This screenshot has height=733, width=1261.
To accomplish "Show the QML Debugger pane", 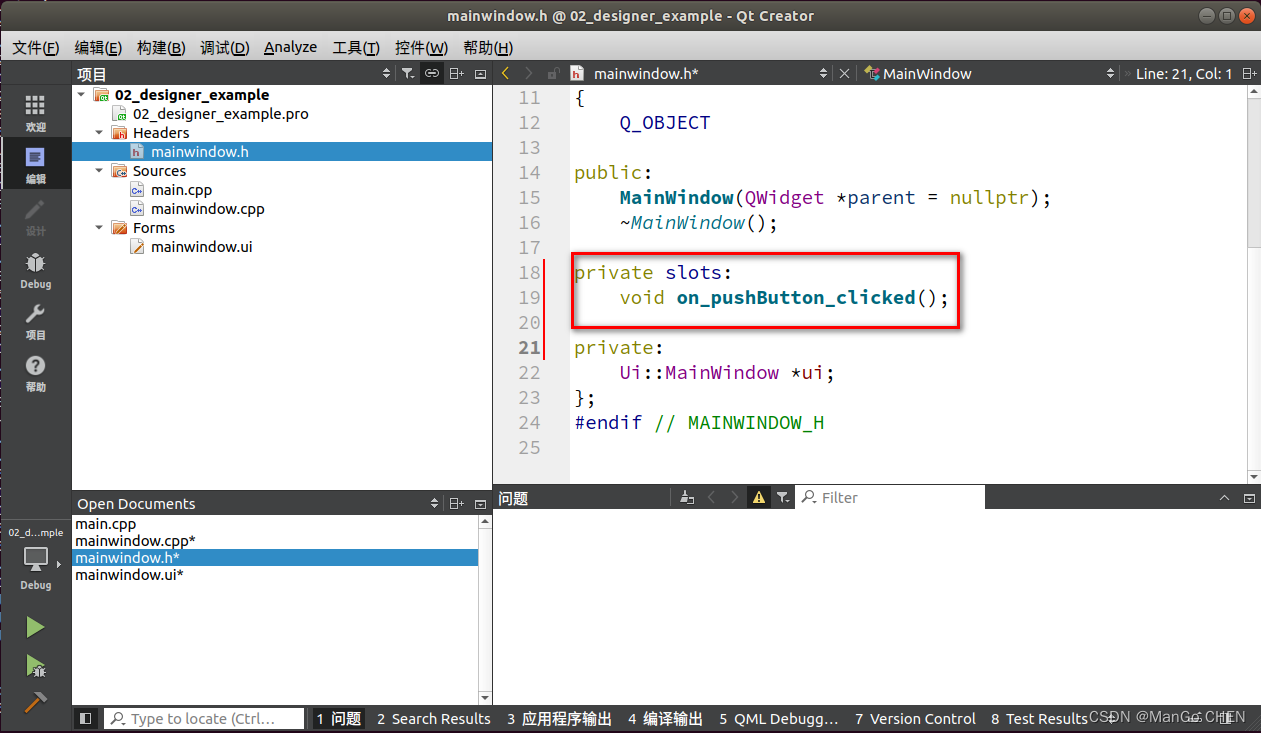I will point(779,718).
